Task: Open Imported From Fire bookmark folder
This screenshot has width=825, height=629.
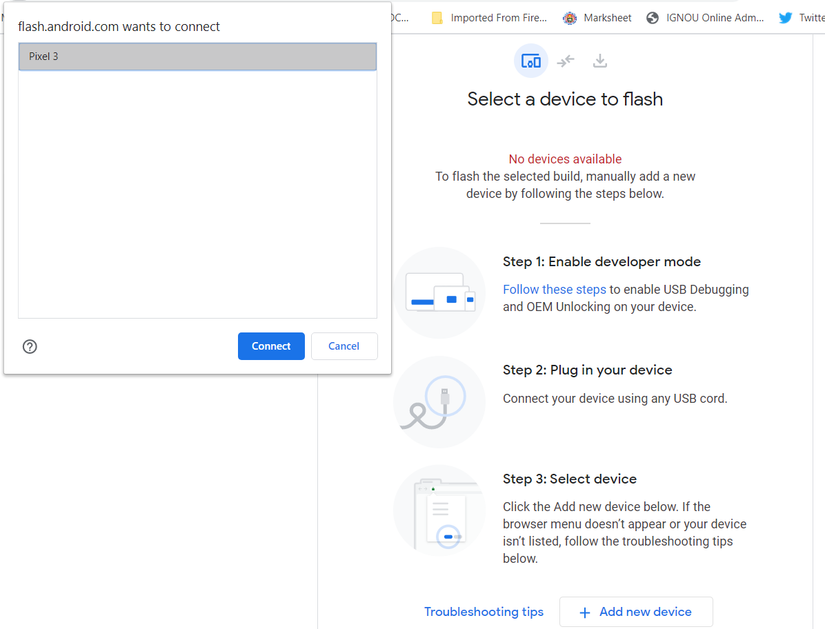Action: pos(489,18)
